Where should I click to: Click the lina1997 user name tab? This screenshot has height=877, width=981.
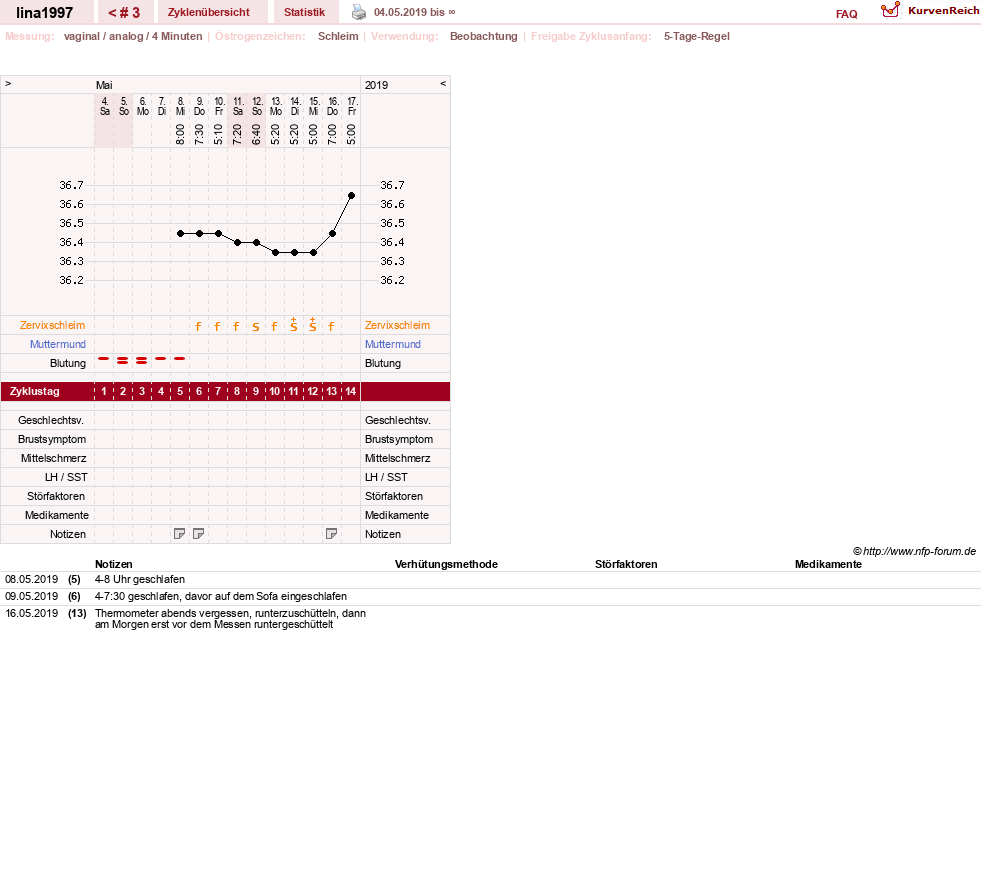coord(44,13)
